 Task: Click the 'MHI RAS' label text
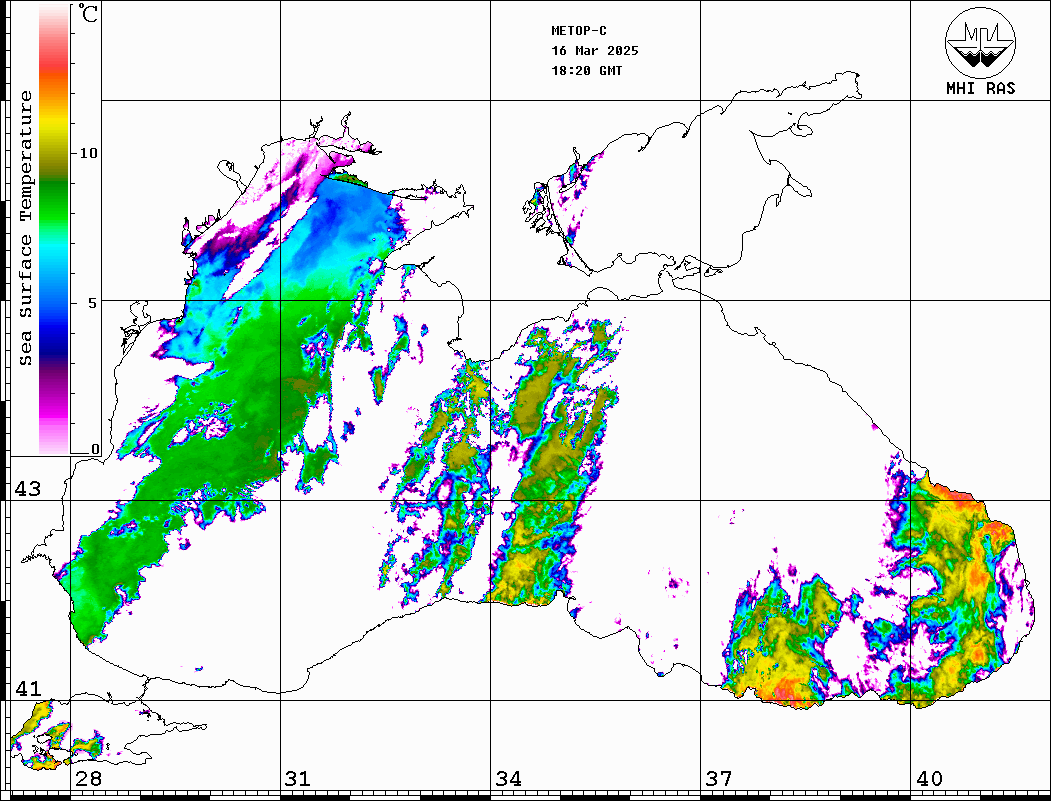(981, 88)
